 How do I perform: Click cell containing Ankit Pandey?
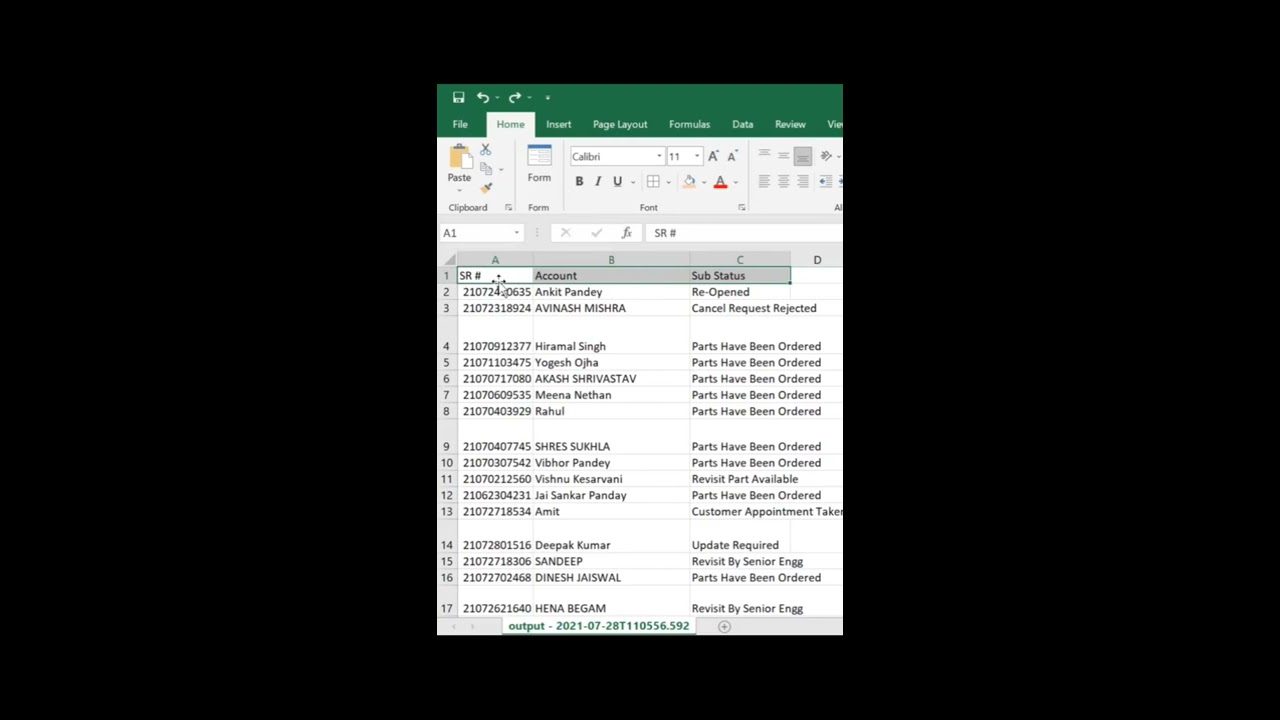click(x=611, y=292)
